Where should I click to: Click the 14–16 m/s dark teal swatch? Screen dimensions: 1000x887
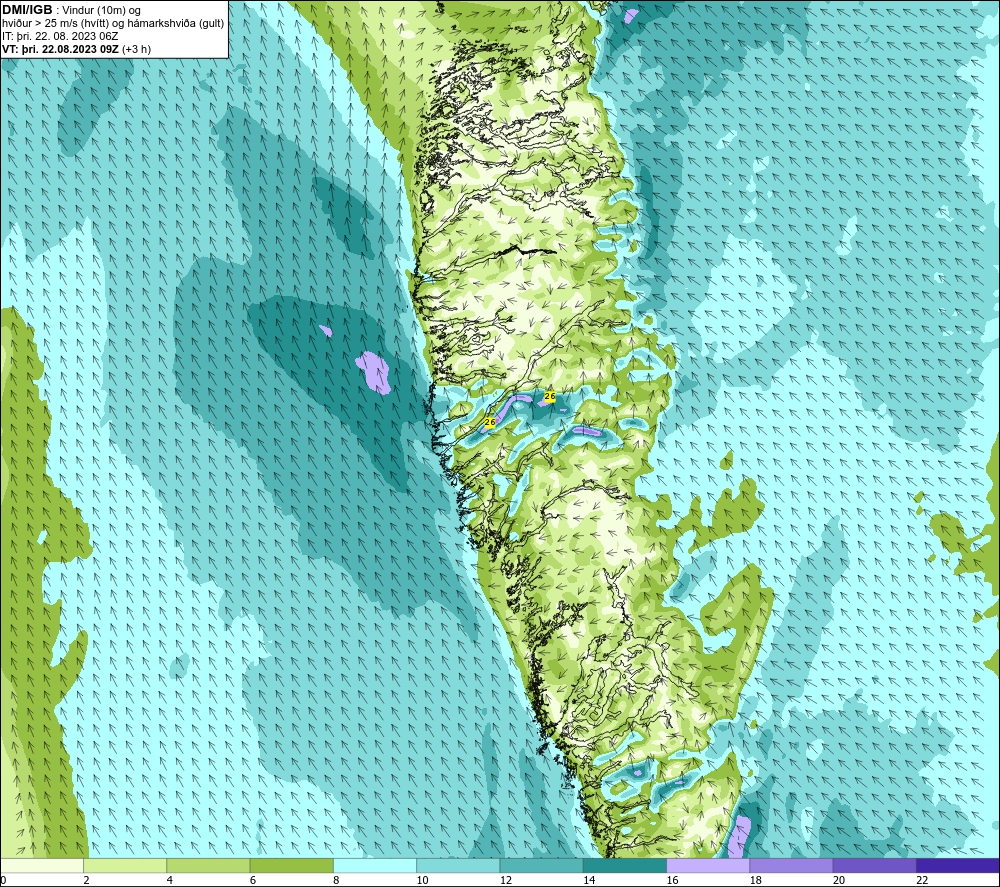click(625, 865)
